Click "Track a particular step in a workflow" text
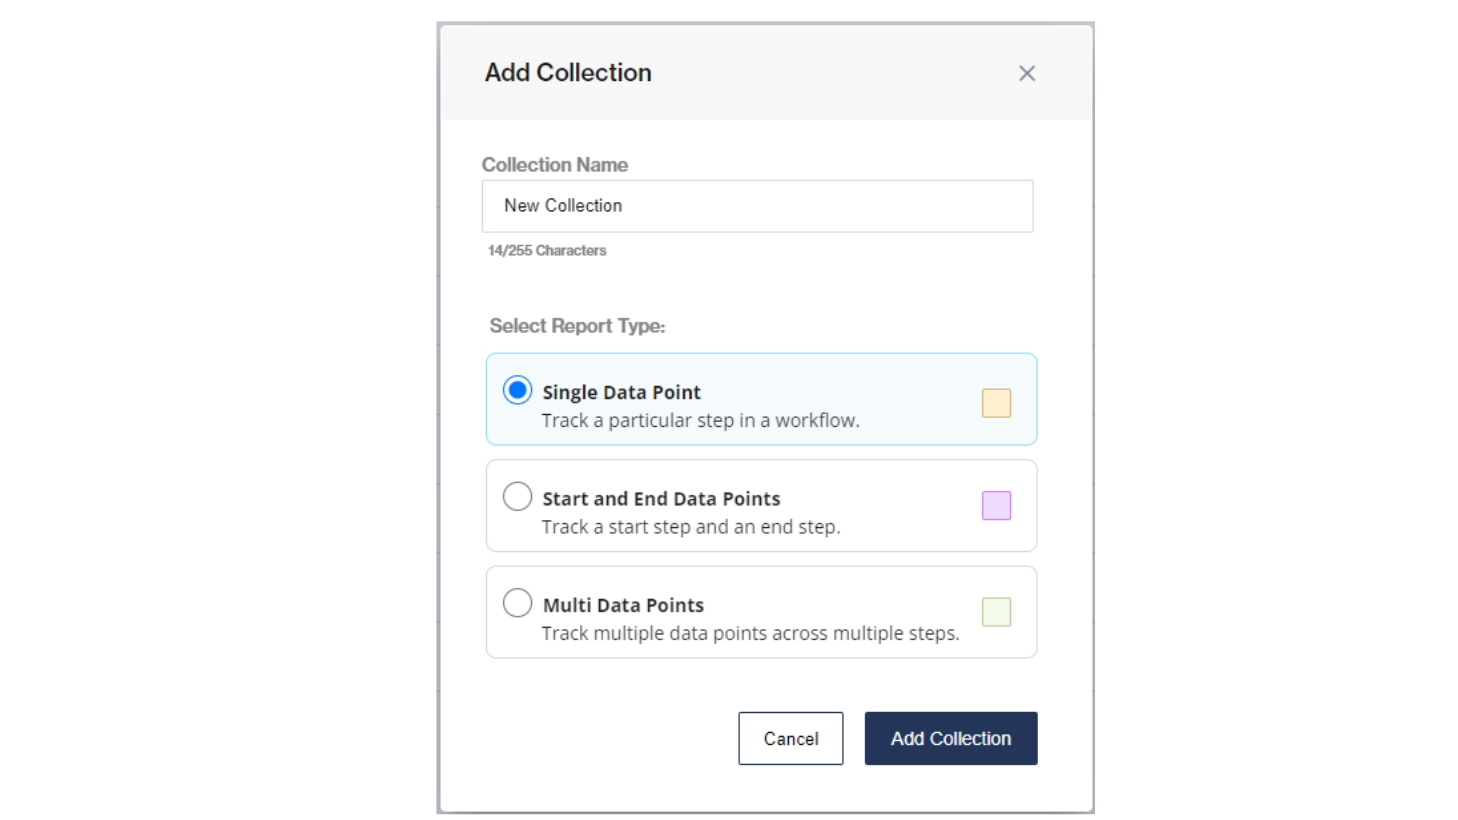1458x820 pixels. pyautogui.click(x=700, y=421)
